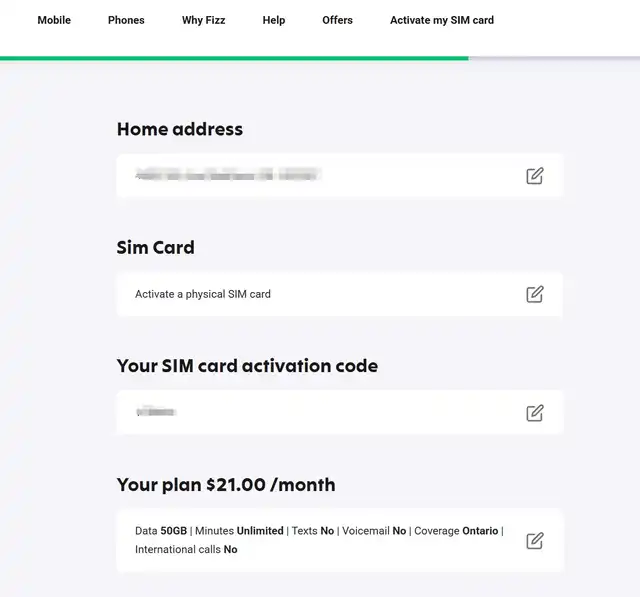Image resolution: width=640 pixels, height=597 pixels.
Task: Click the Sim Card edit pencil icon
Action: pos(535,294)
